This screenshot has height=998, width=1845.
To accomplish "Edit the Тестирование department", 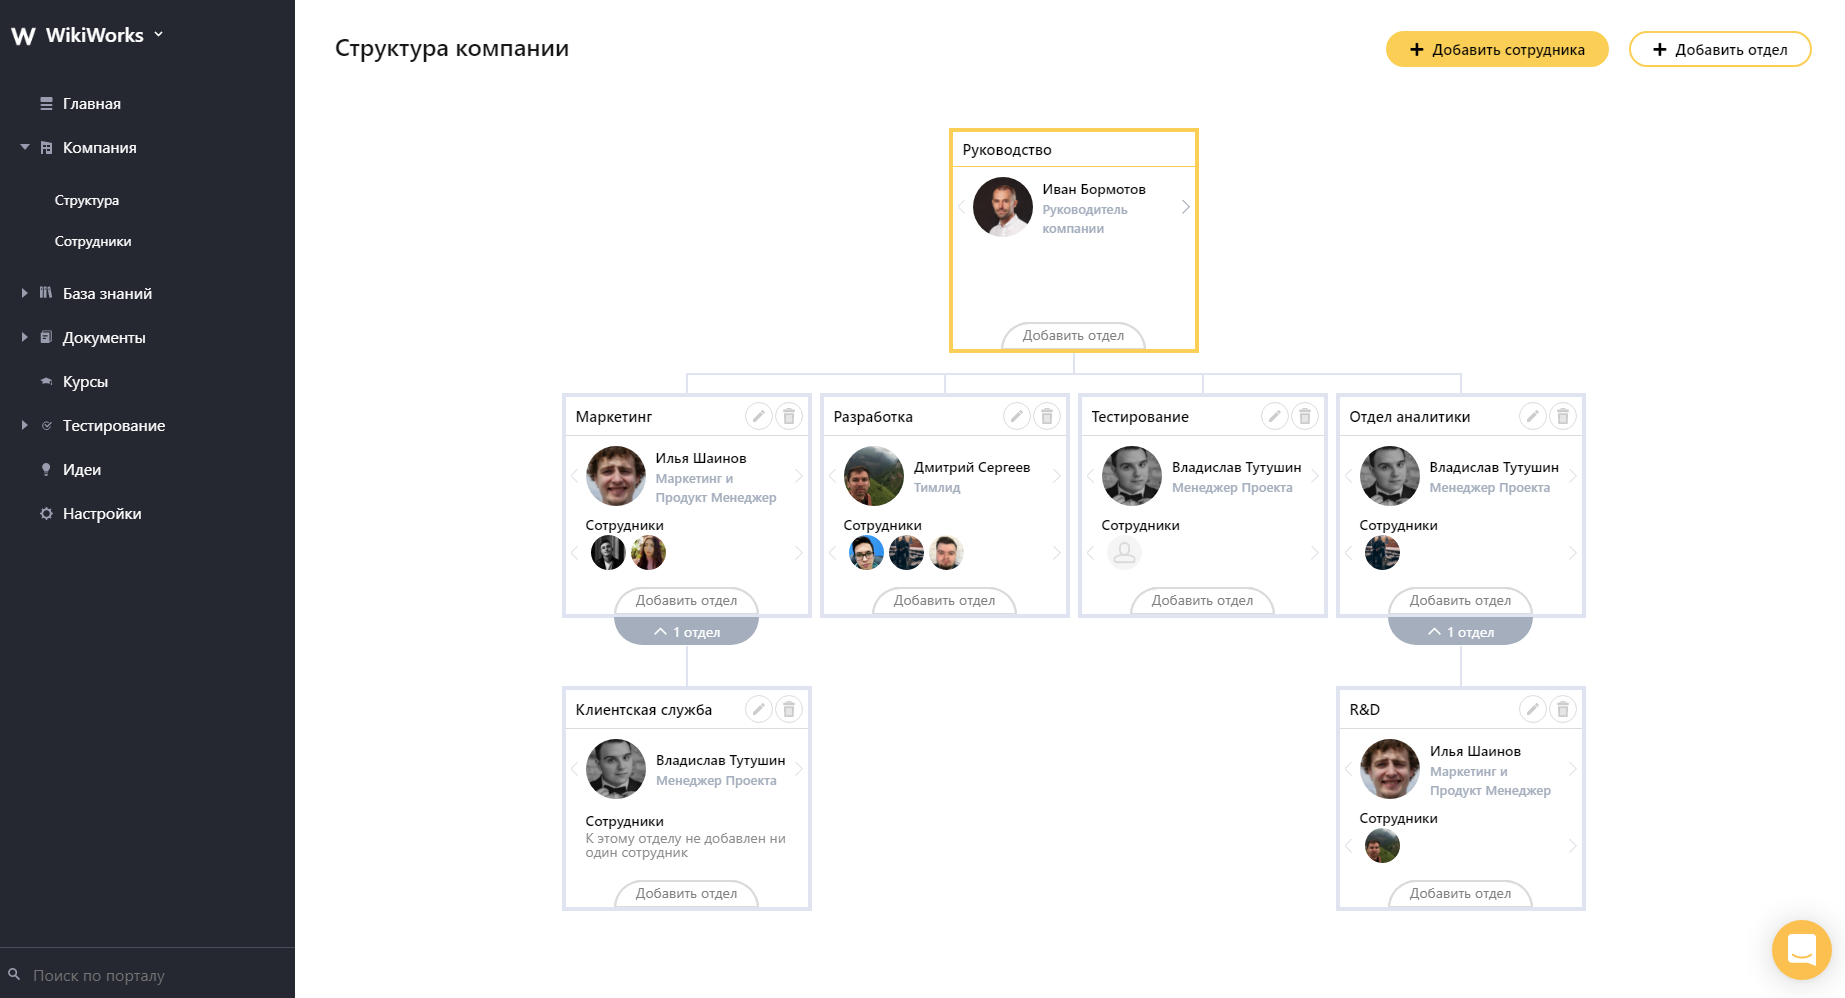I will pyautogui.click(x=1275, y=416).
